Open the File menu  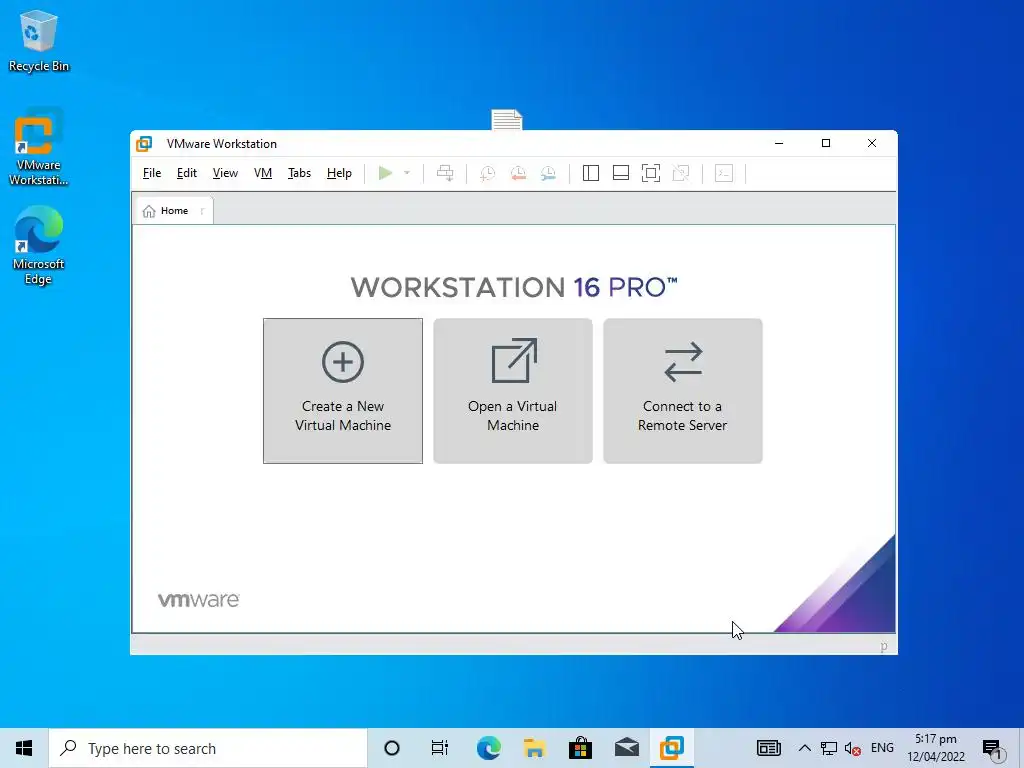coord(152,173)
